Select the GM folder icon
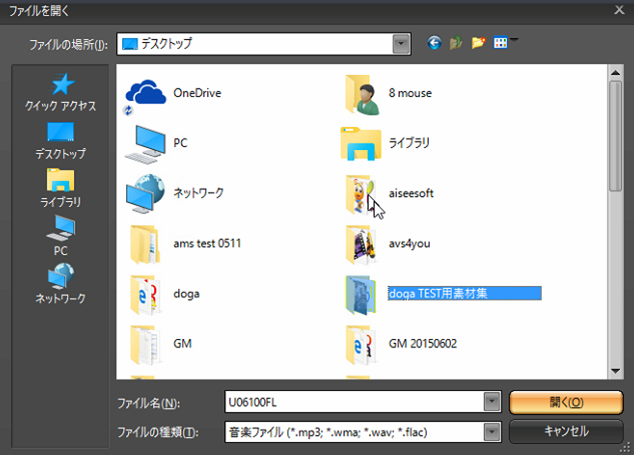The image size is (634, 455). pyautogui.click(x=145, y=345)
